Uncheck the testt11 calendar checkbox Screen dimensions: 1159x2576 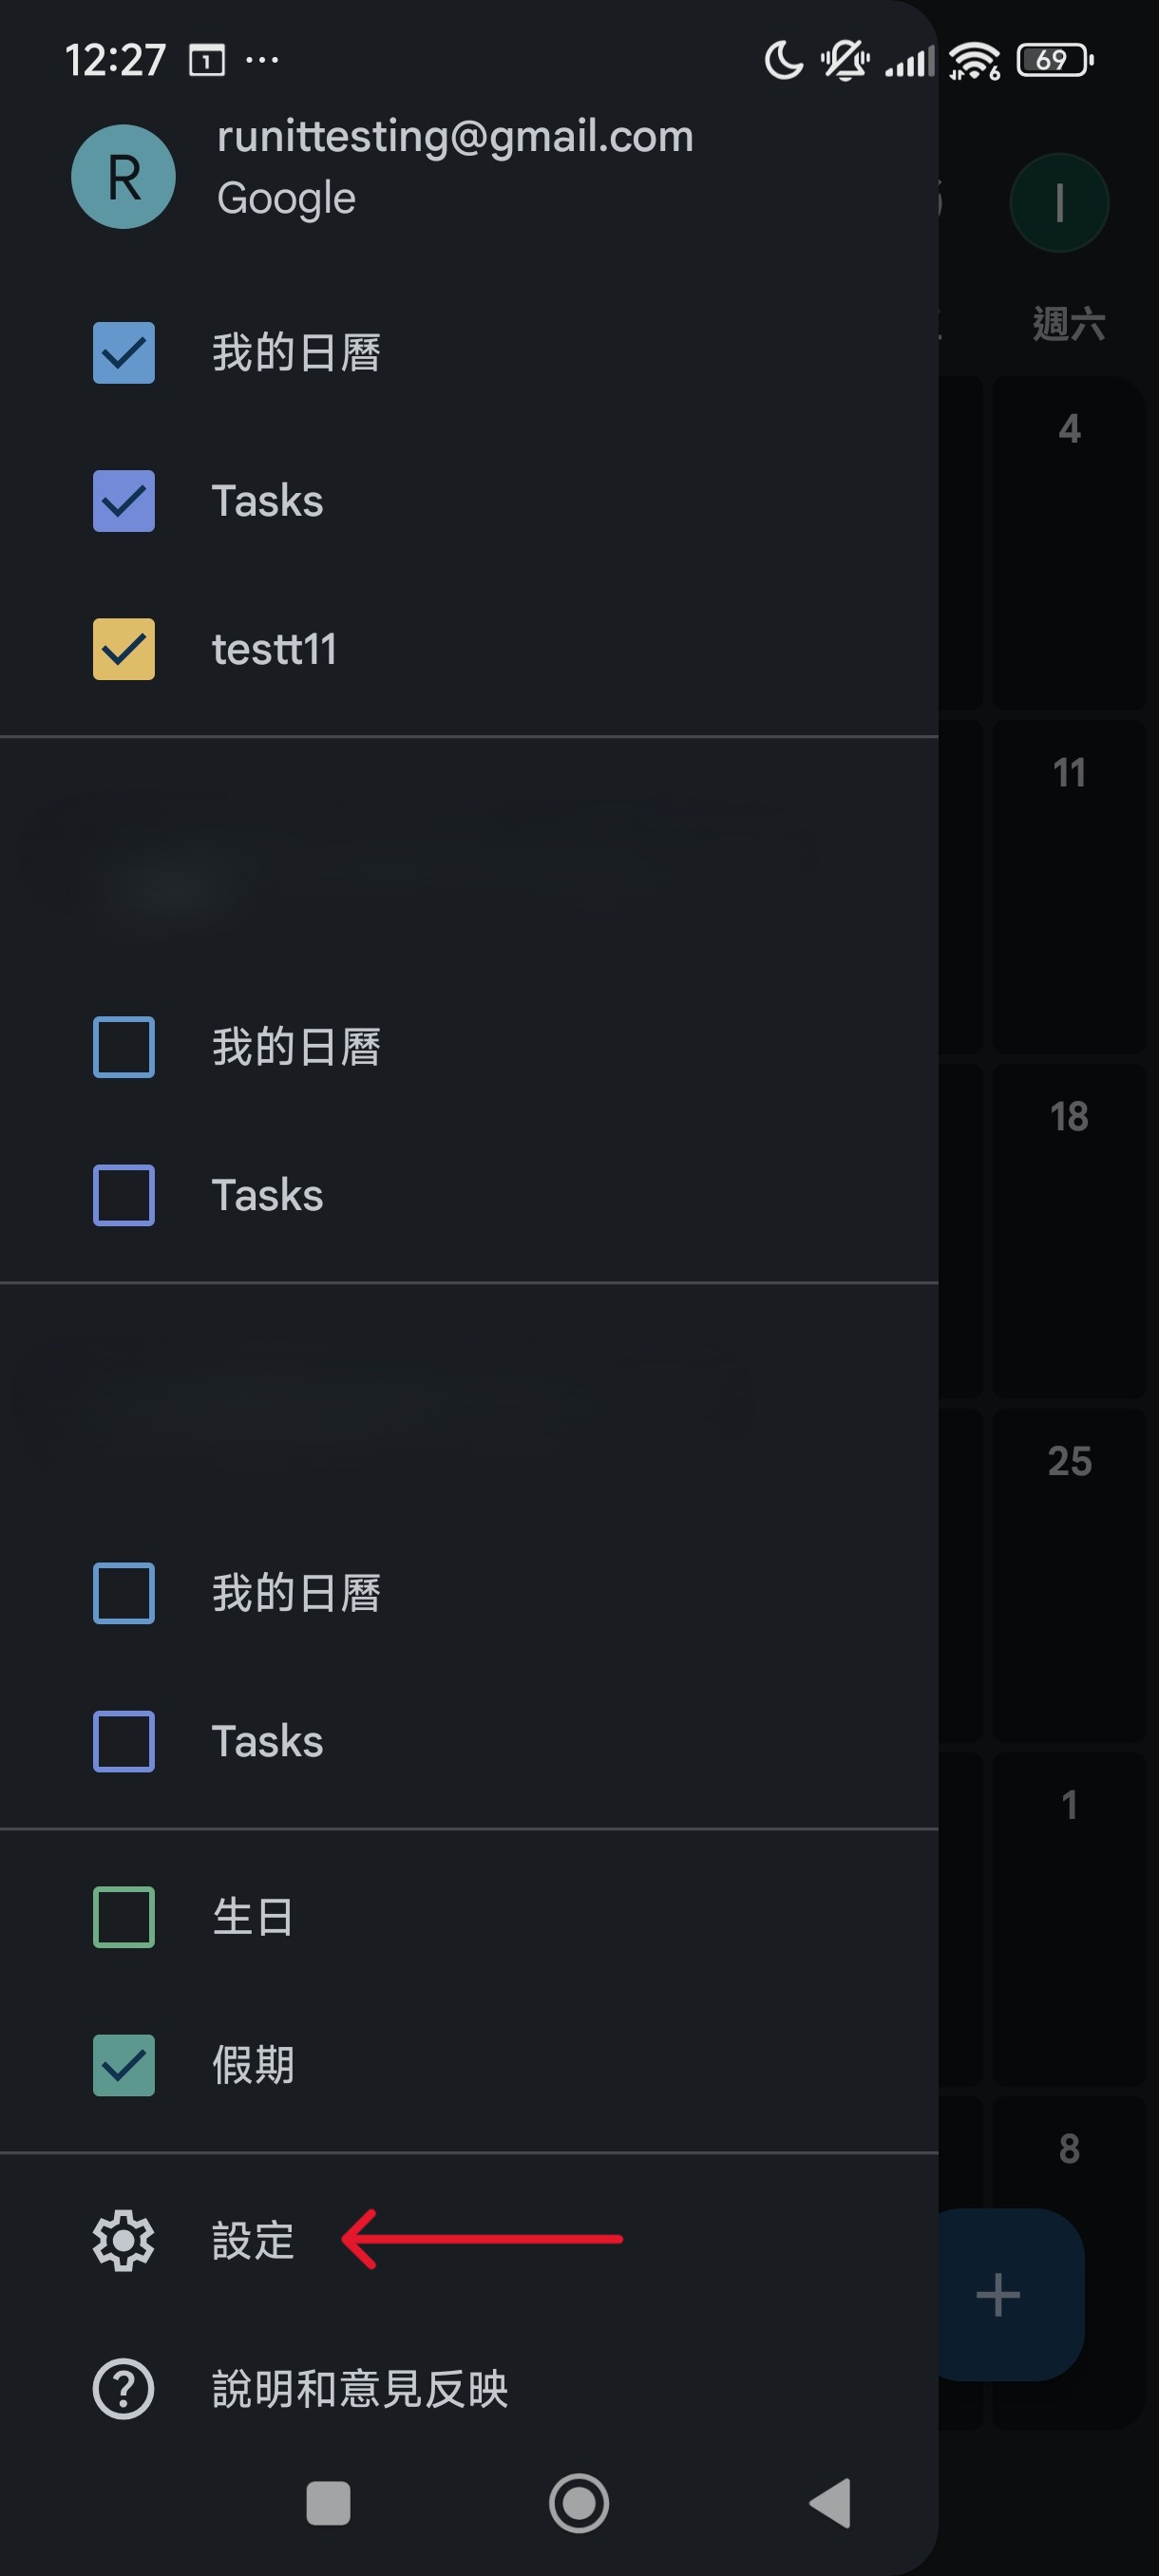(x=124, y=649)
